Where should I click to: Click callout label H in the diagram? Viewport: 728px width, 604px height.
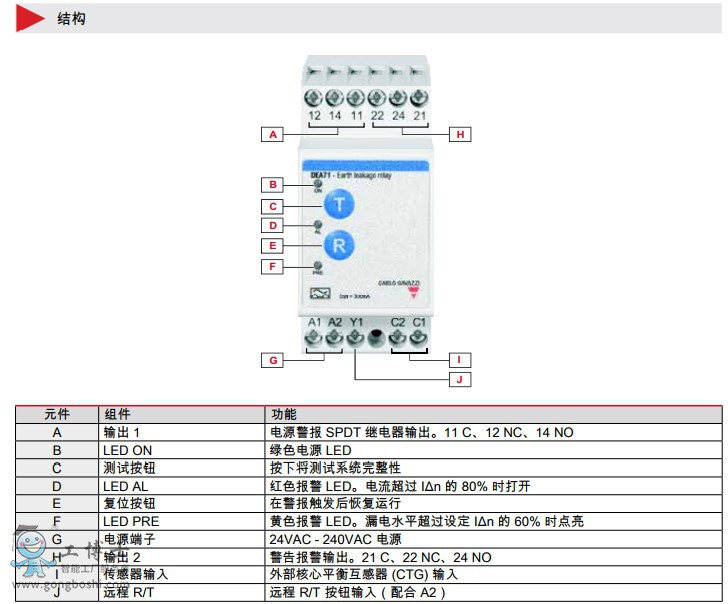click(460, 134)
